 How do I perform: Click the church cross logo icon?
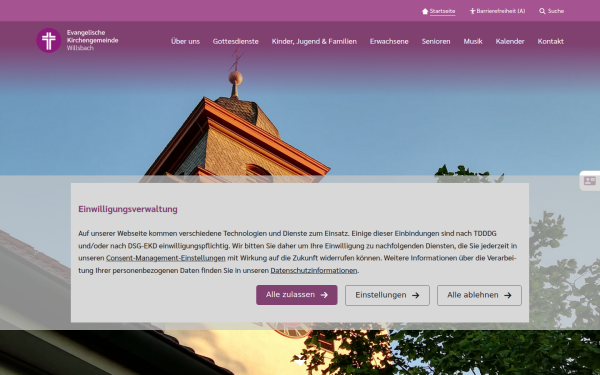49,40
